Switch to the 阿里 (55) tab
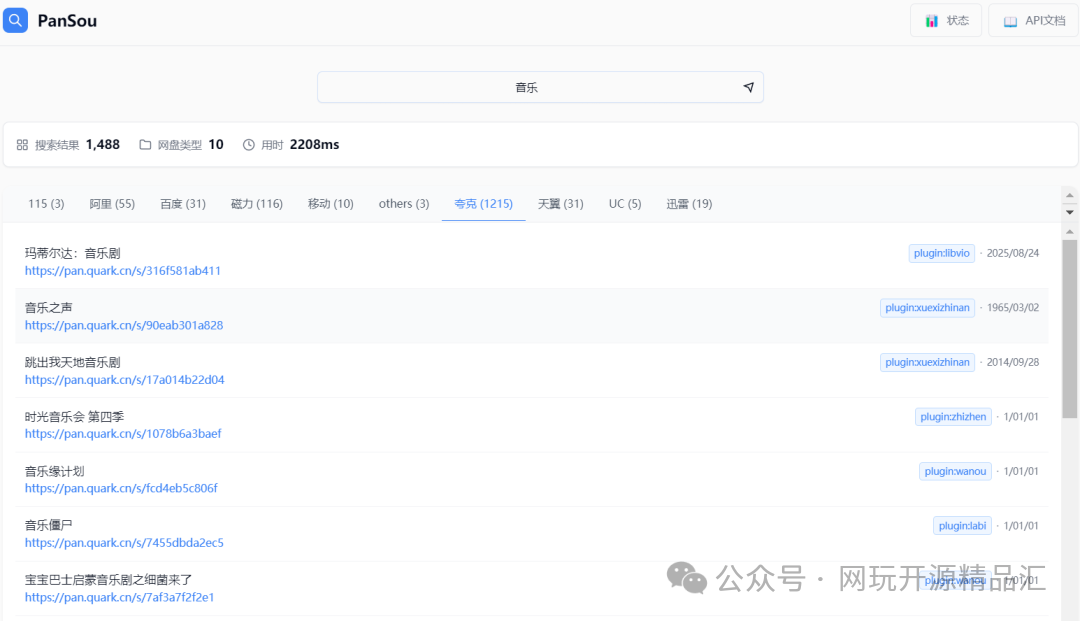The height and width of the screenshot is (621, 1080). (112, 203)
